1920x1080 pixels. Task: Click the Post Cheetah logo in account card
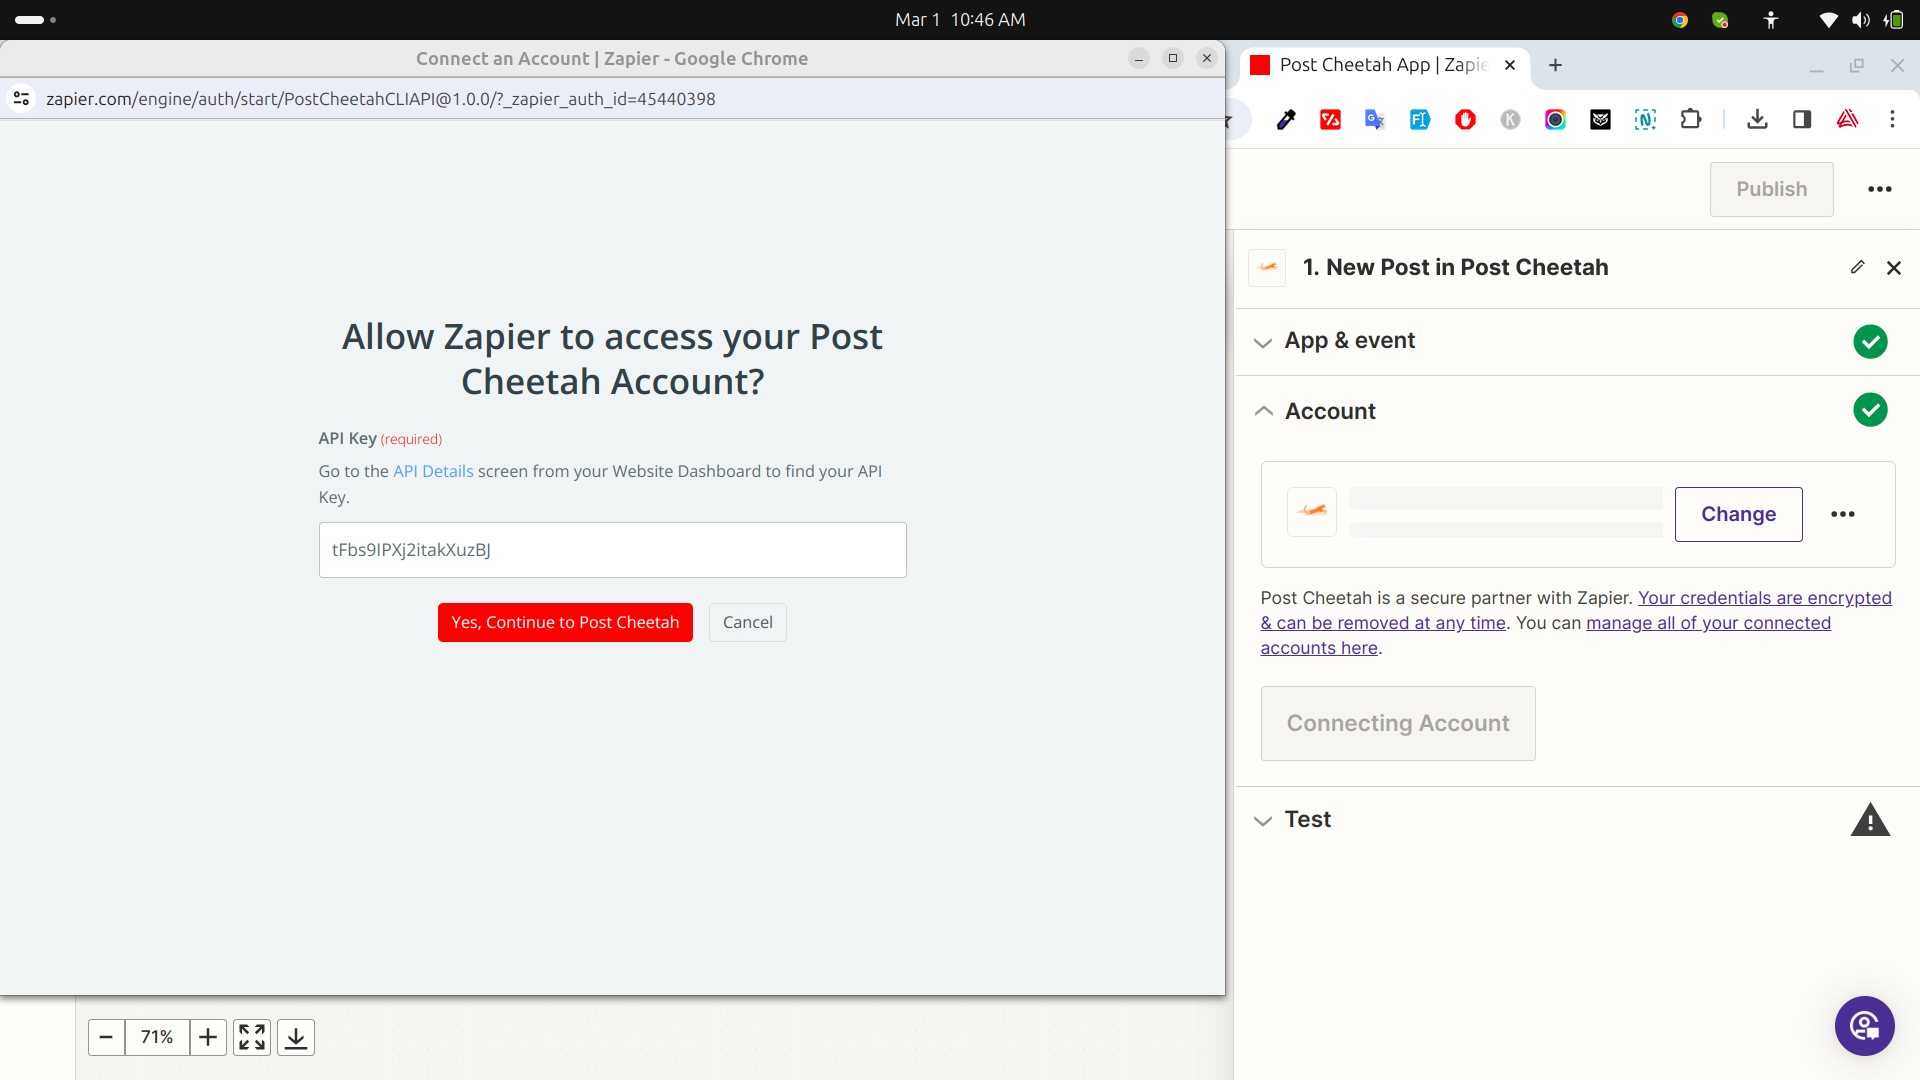pos(1312,512)
